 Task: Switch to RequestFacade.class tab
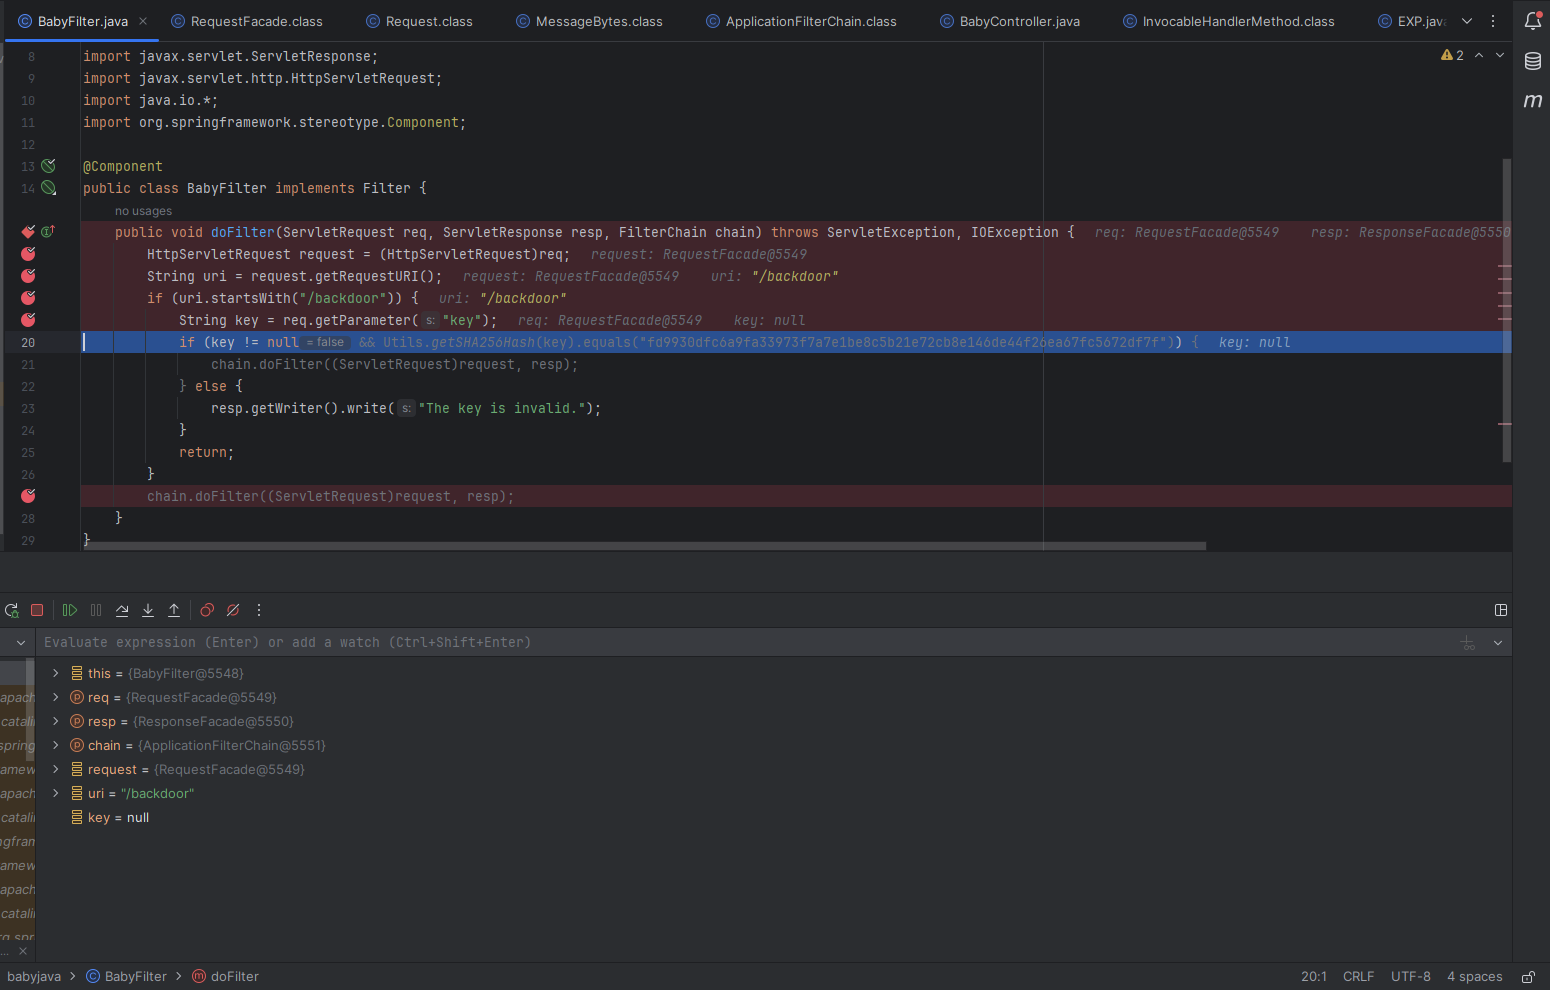pos(247,21)
